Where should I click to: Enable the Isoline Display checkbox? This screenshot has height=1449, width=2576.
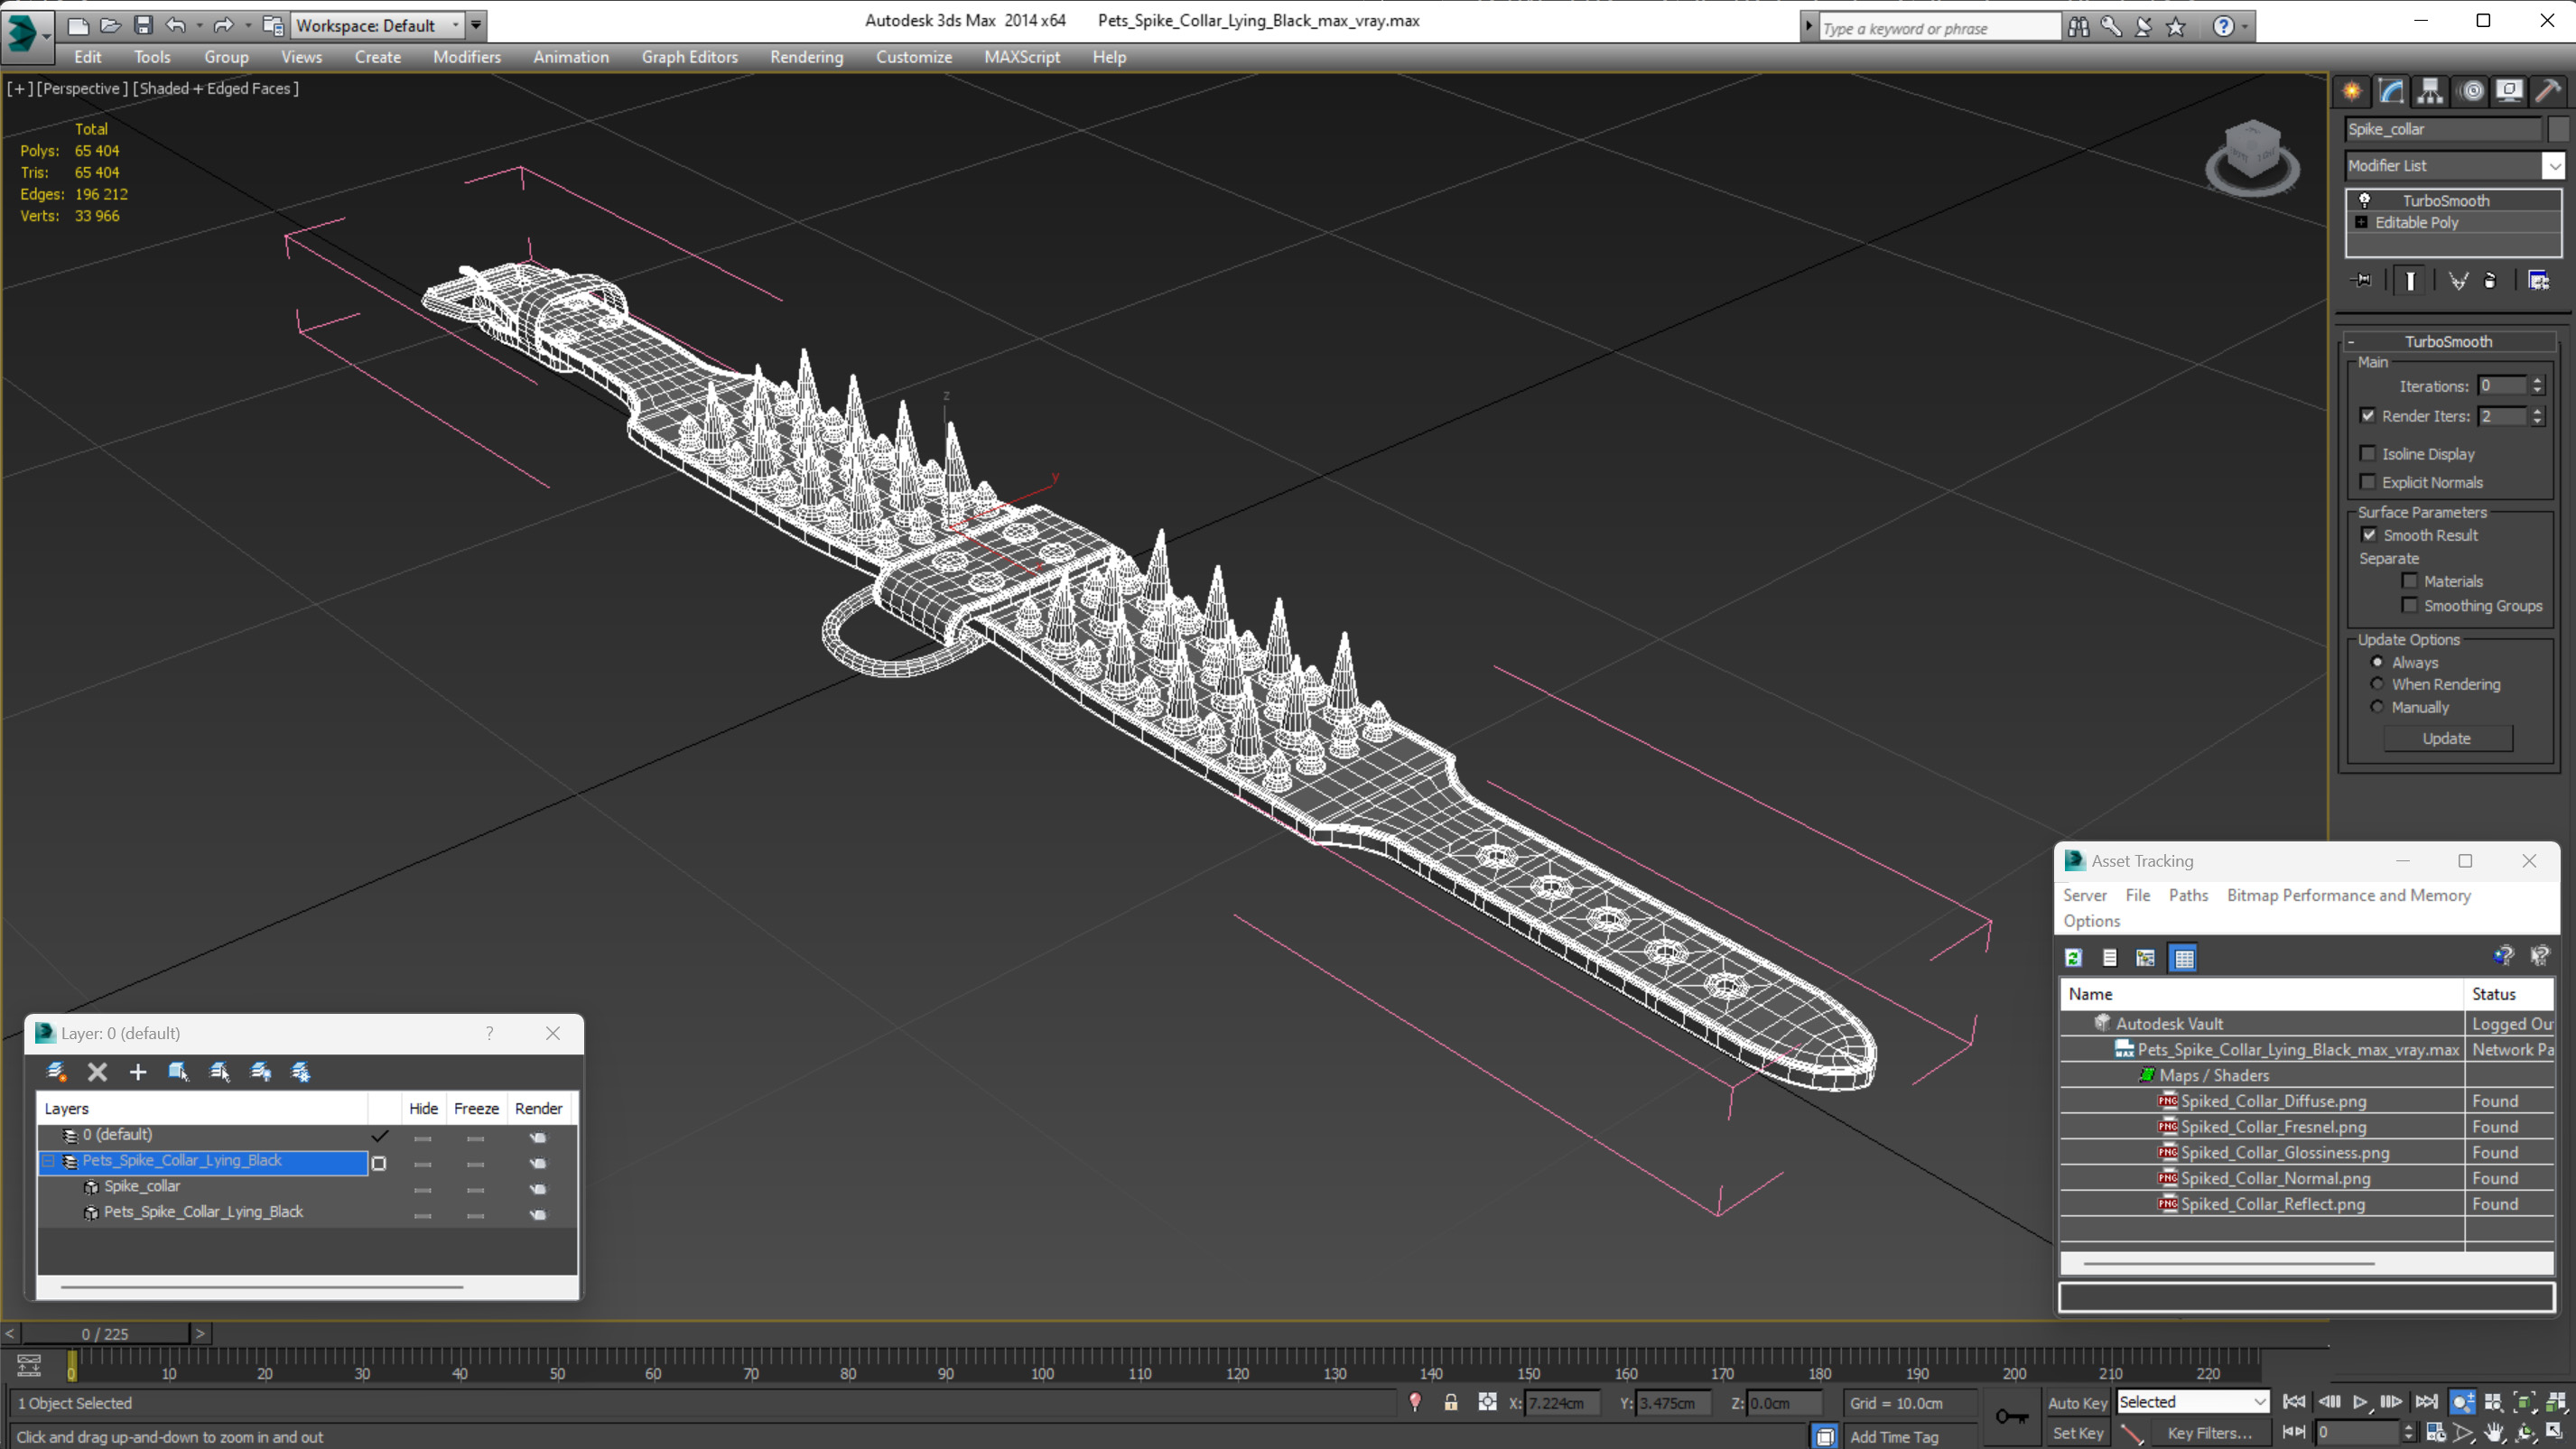pos(2368,454)
